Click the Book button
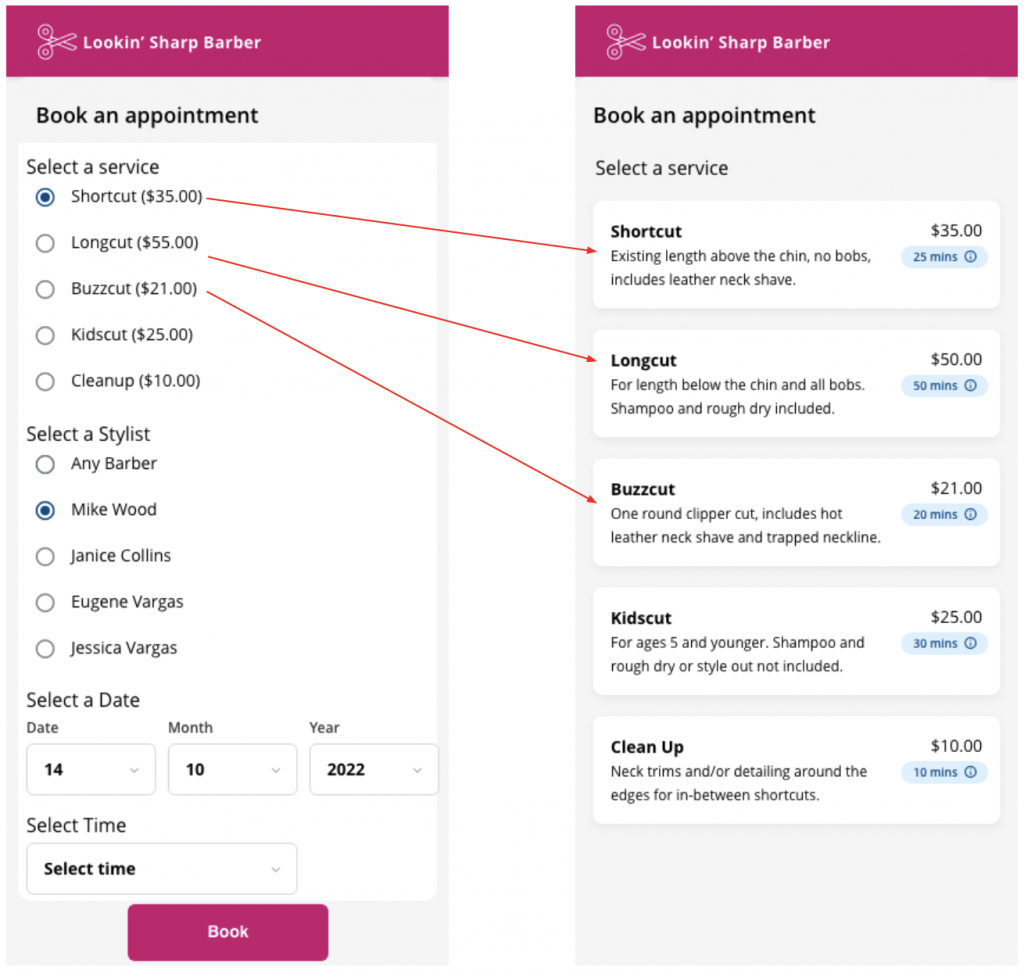 point(227,931)
